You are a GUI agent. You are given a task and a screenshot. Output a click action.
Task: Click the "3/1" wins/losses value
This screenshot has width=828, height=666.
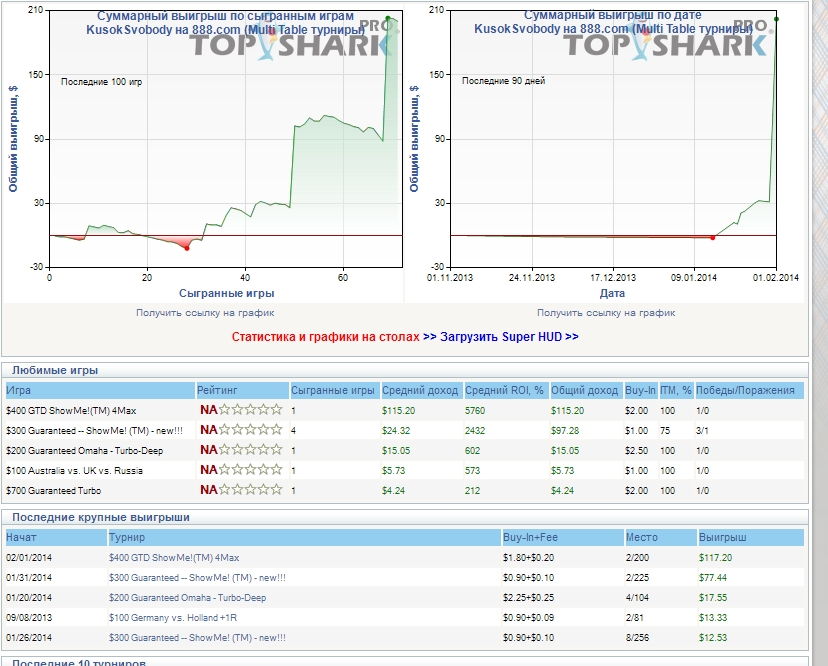coord(702,430)
